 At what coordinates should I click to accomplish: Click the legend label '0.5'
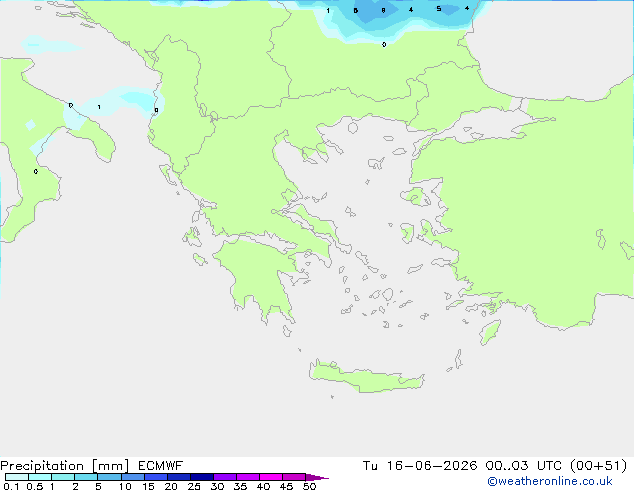pyautogui.click(x=35, y=486)
